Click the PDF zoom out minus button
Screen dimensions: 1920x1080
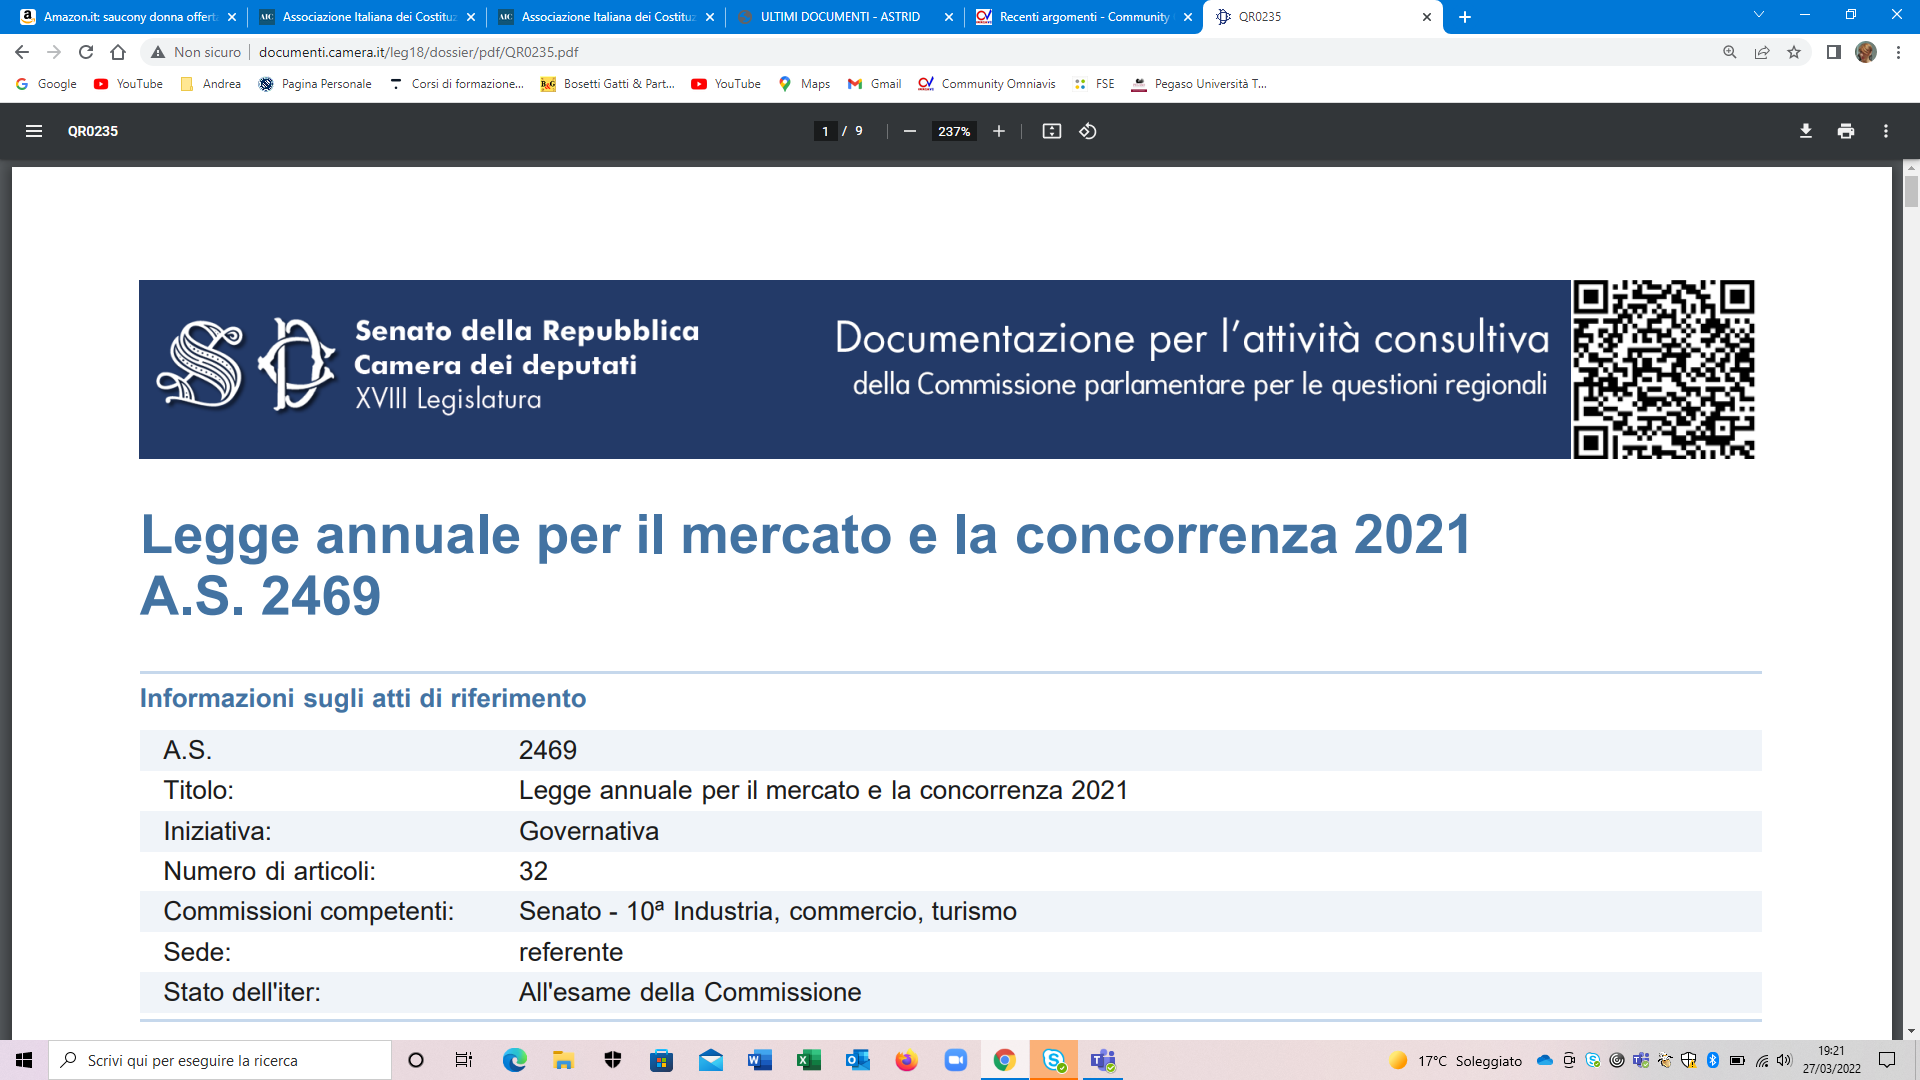click(909, 131)
